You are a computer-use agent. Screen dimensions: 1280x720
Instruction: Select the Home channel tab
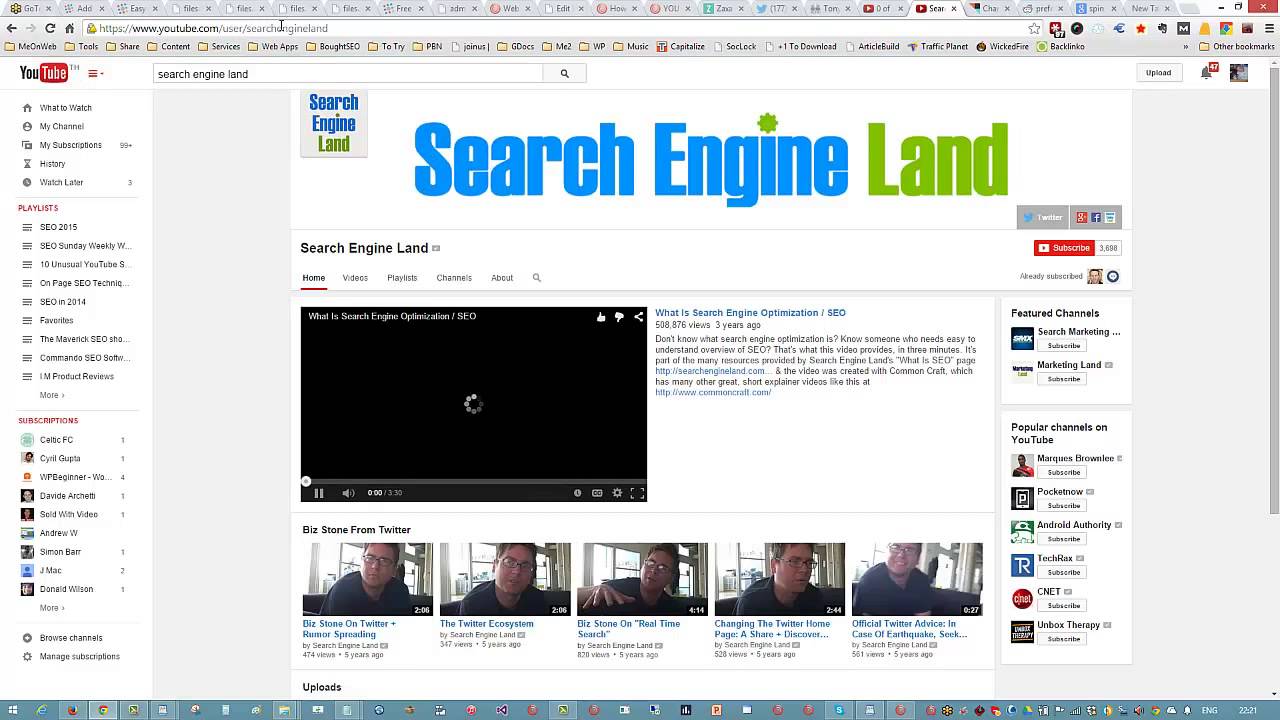pos(313,278)
